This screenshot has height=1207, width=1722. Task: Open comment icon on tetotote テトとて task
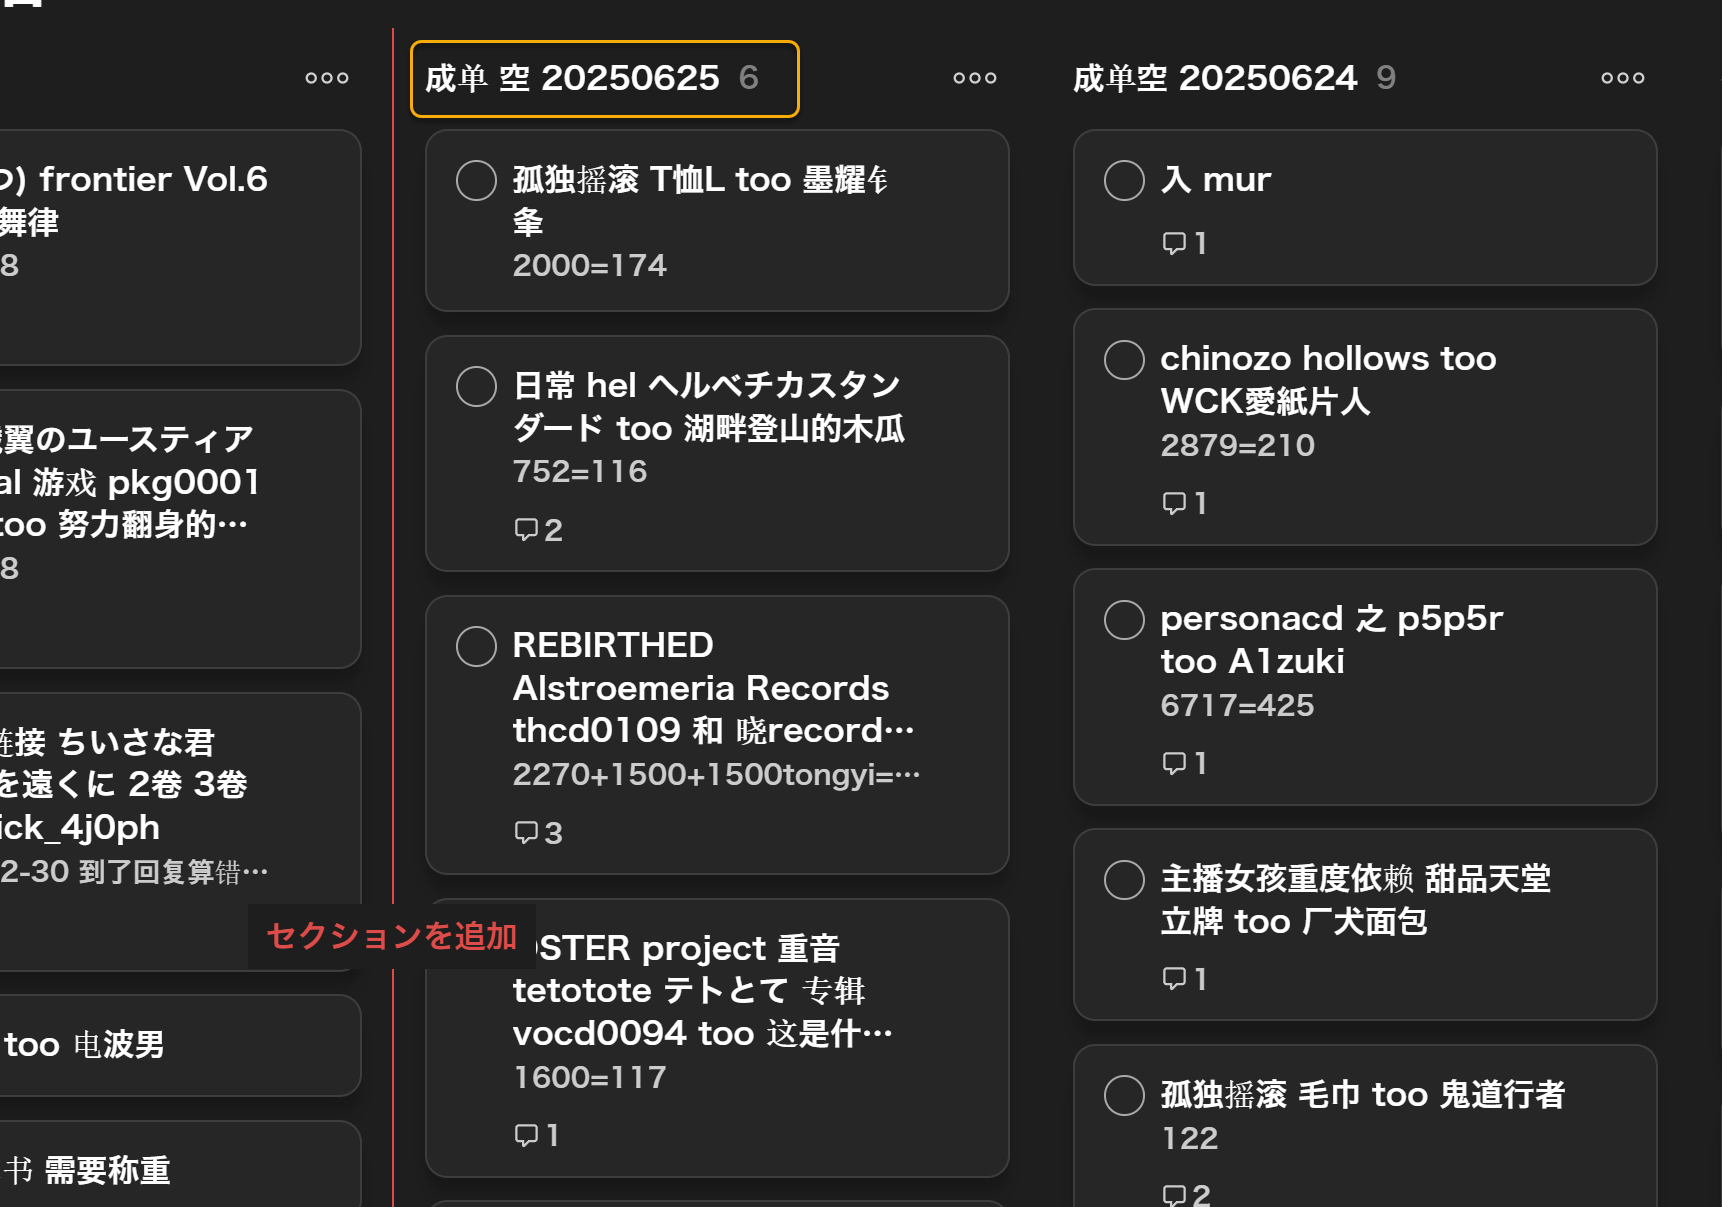click(x=535, y=1135)
